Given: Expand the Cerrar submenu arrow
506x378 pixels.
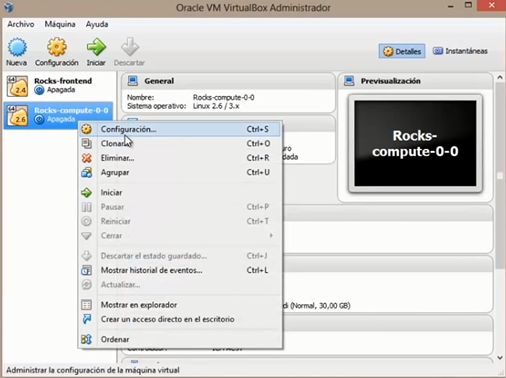Looking at the screenshot, I should 271,236.
